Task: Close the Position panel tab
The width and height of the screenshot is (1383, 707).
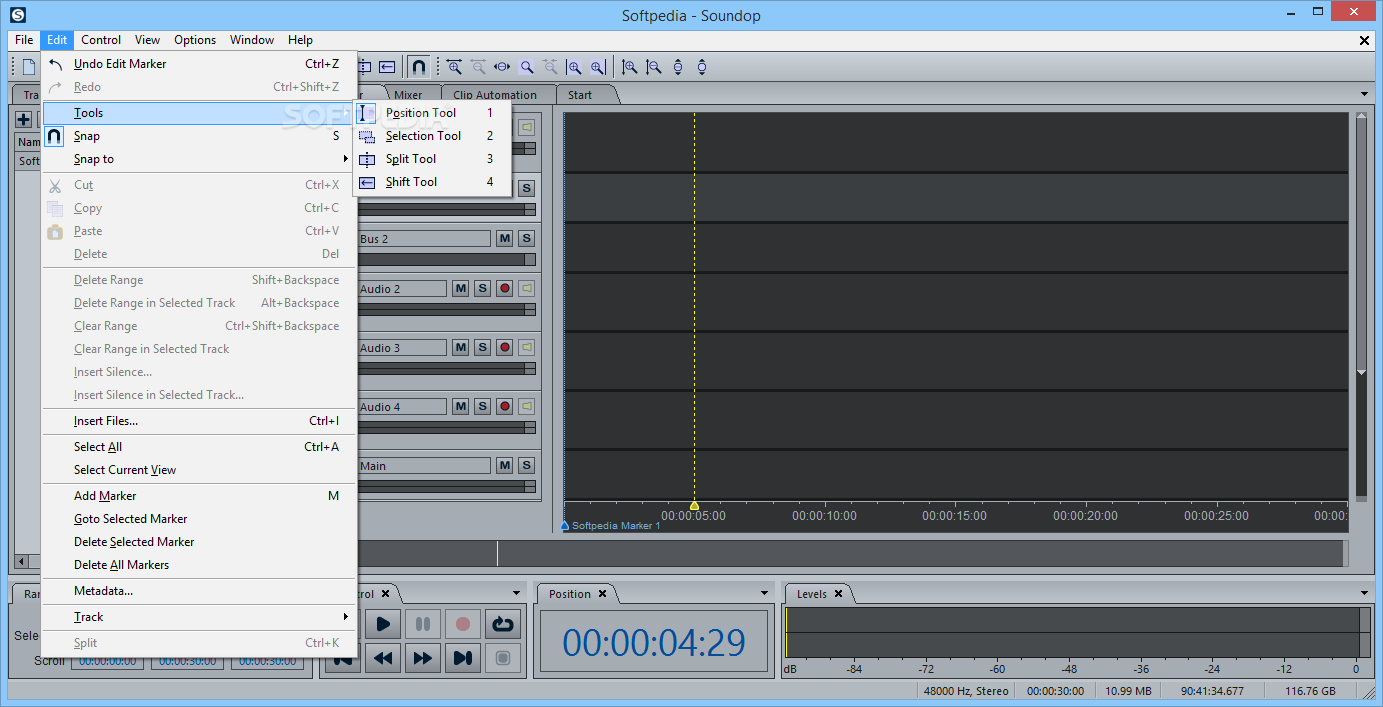Action: [x=602, y=594]
